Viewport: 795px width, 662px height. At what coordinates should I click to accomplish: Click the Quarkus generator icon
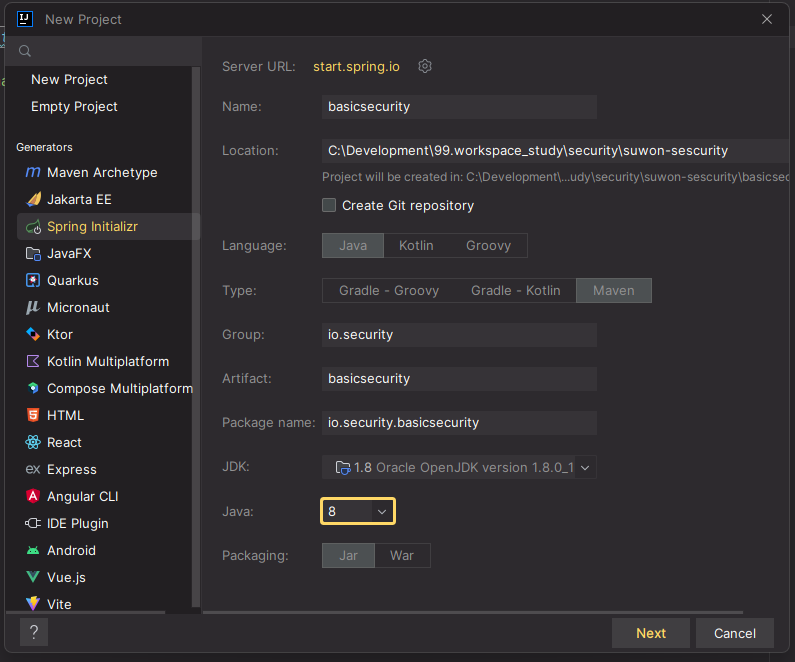tap(33, 280)
